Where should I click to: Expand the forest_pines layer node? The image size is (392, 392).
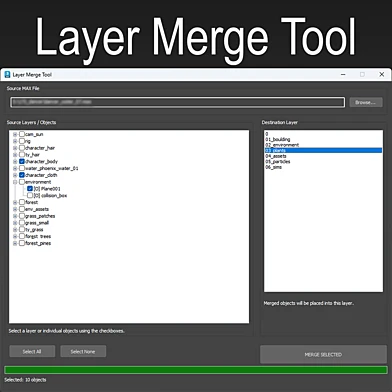click(x=15, y=243)
